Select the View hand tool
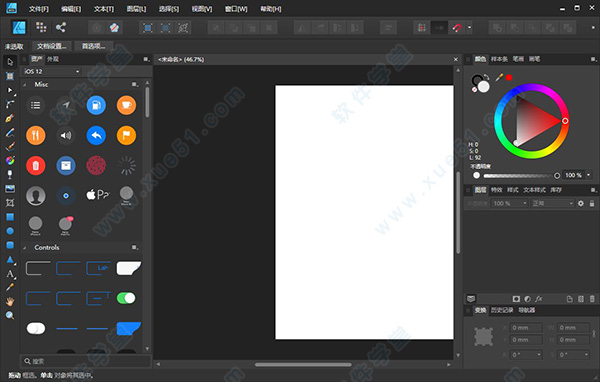This screenshot has height=382, width=600. [x=10, y=302]
